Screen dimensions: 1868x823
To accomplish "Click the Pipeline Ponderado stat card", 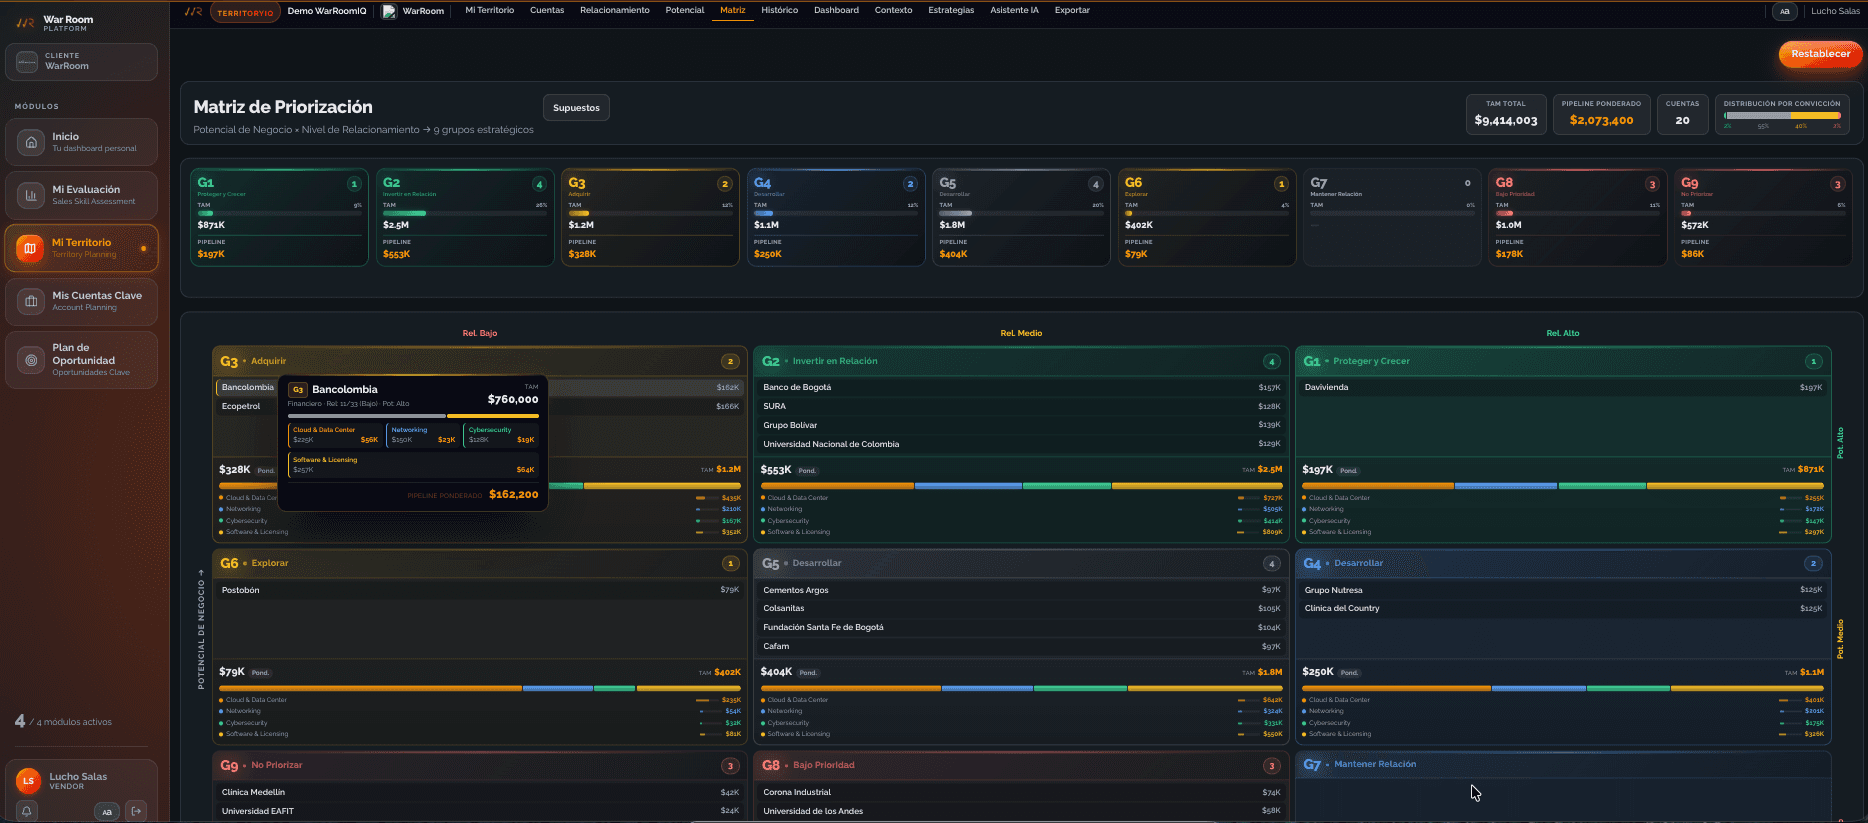I will [1601, 114].
